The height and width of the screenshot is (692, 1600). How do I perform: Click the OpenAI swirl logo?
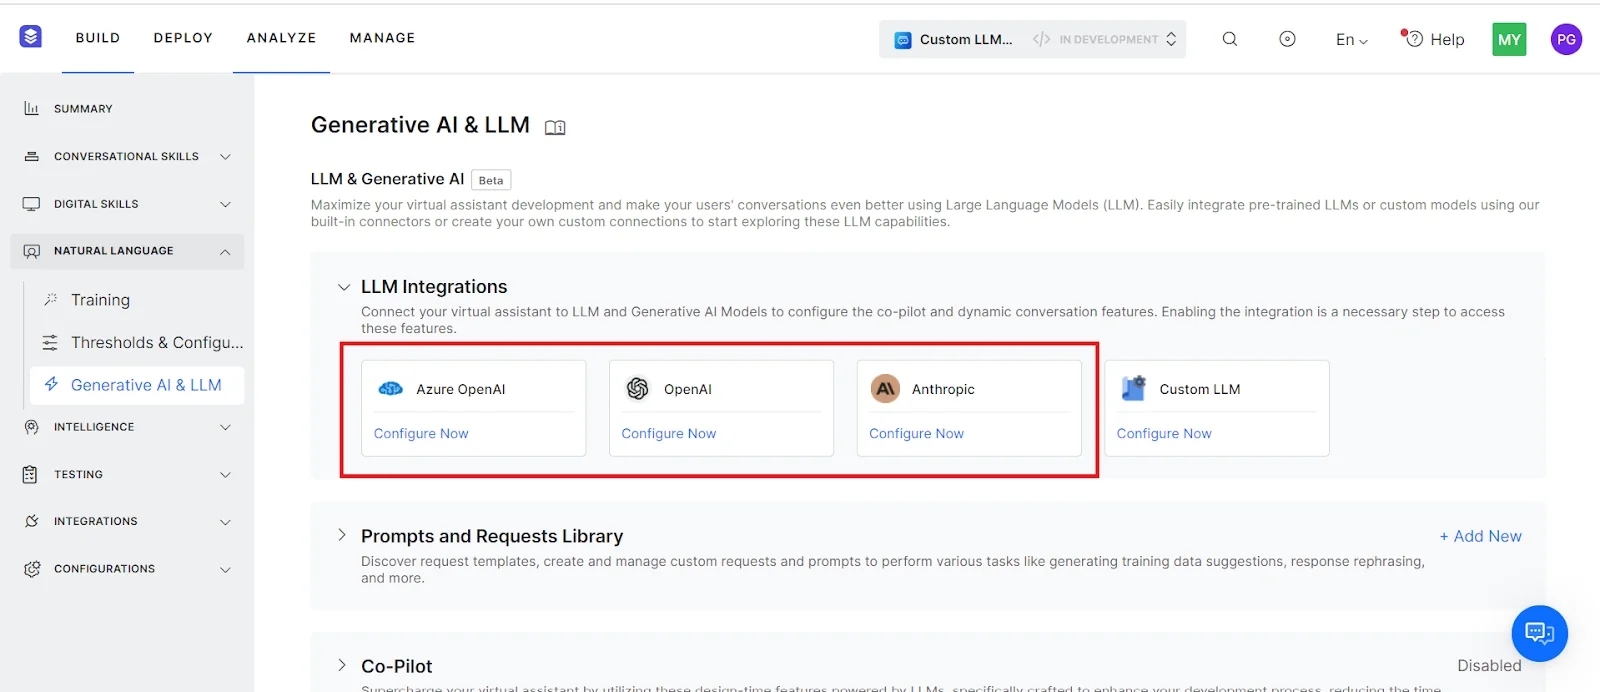pyautogui.click(x=638, y=389)
